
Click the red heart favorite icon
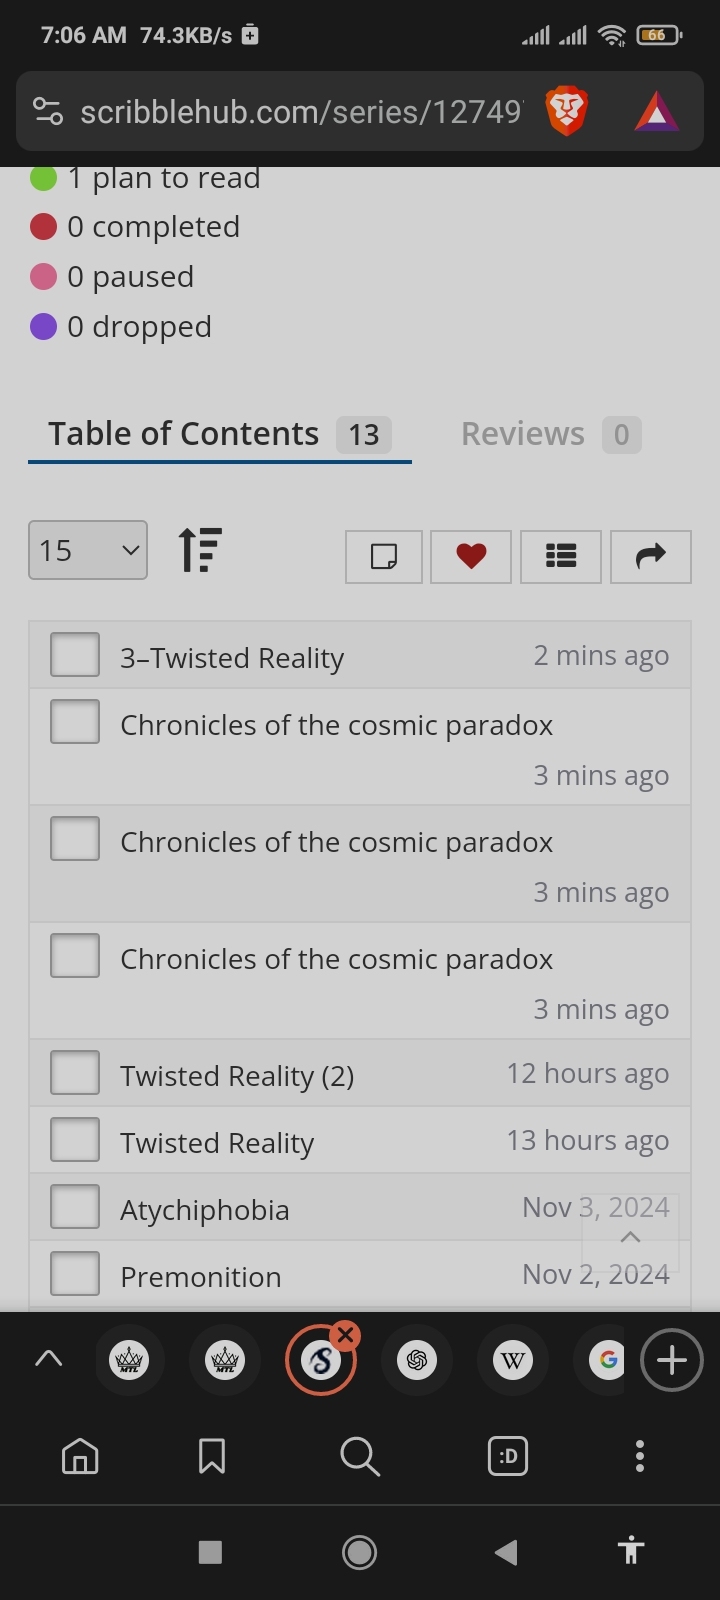[471, 556]
